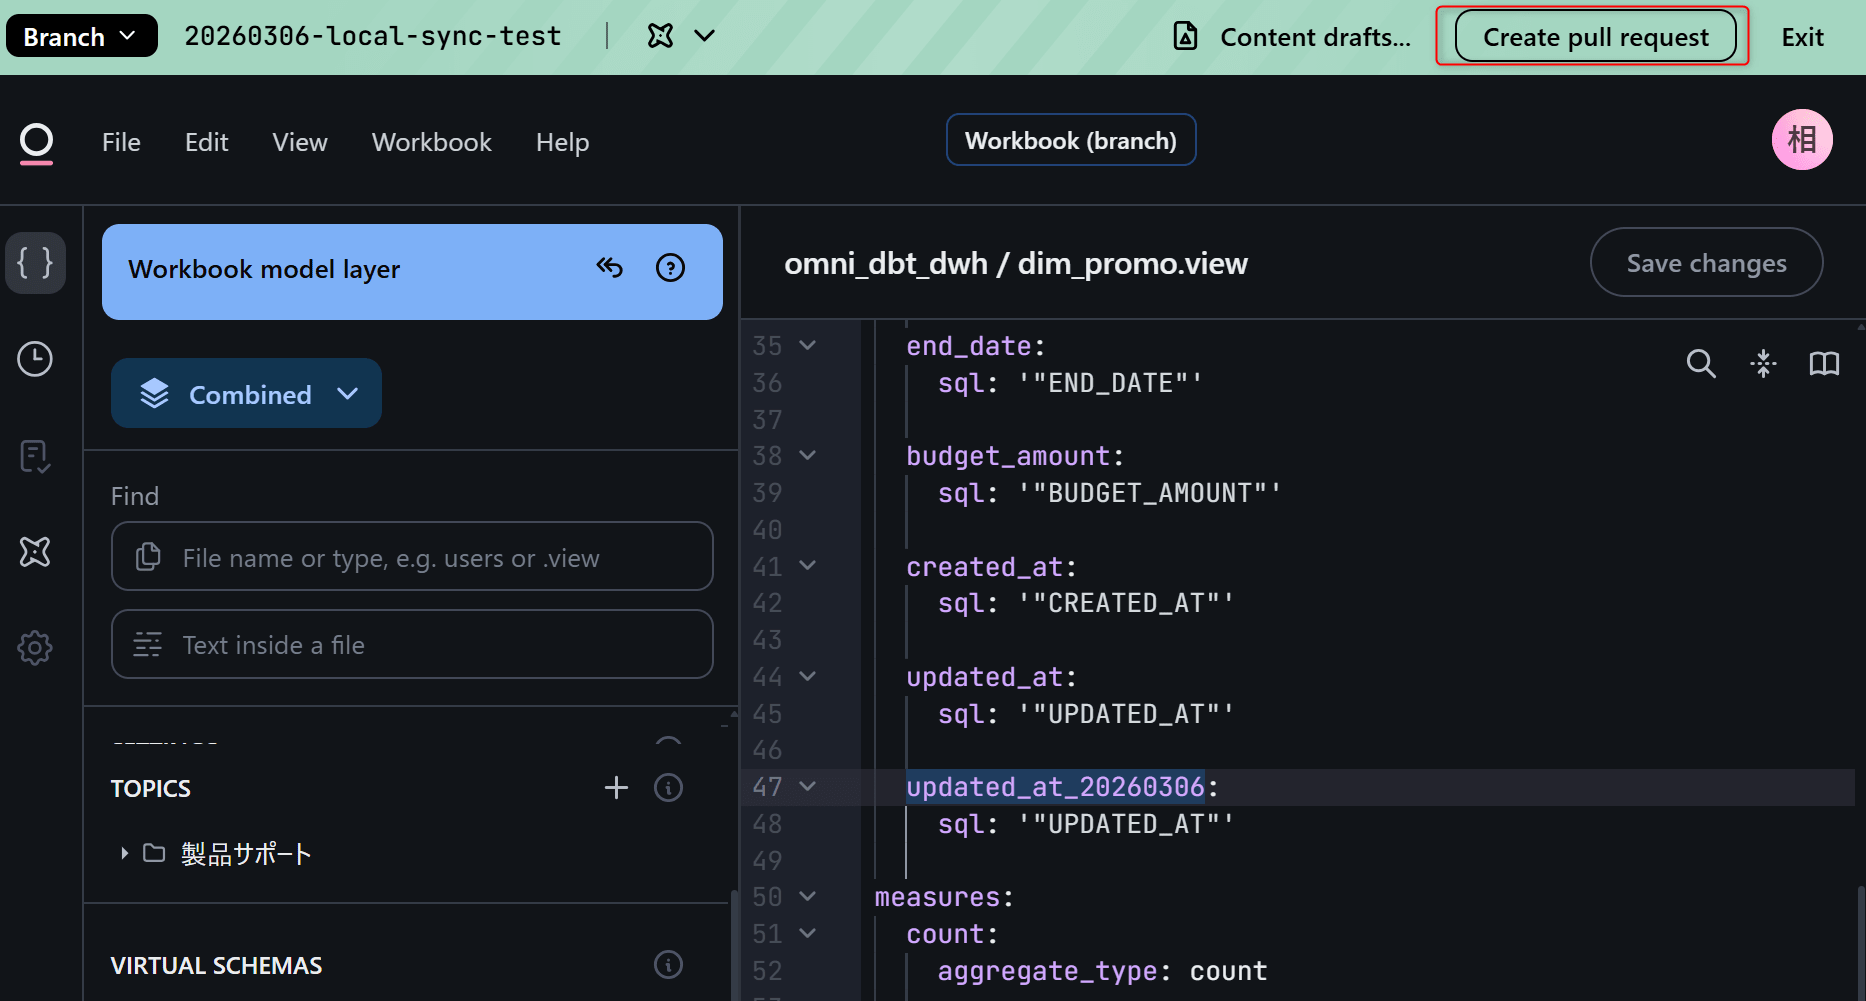The height and width of the screenshot is (1001, 1866).
Task: Click the file name search field
Action: 412,557
